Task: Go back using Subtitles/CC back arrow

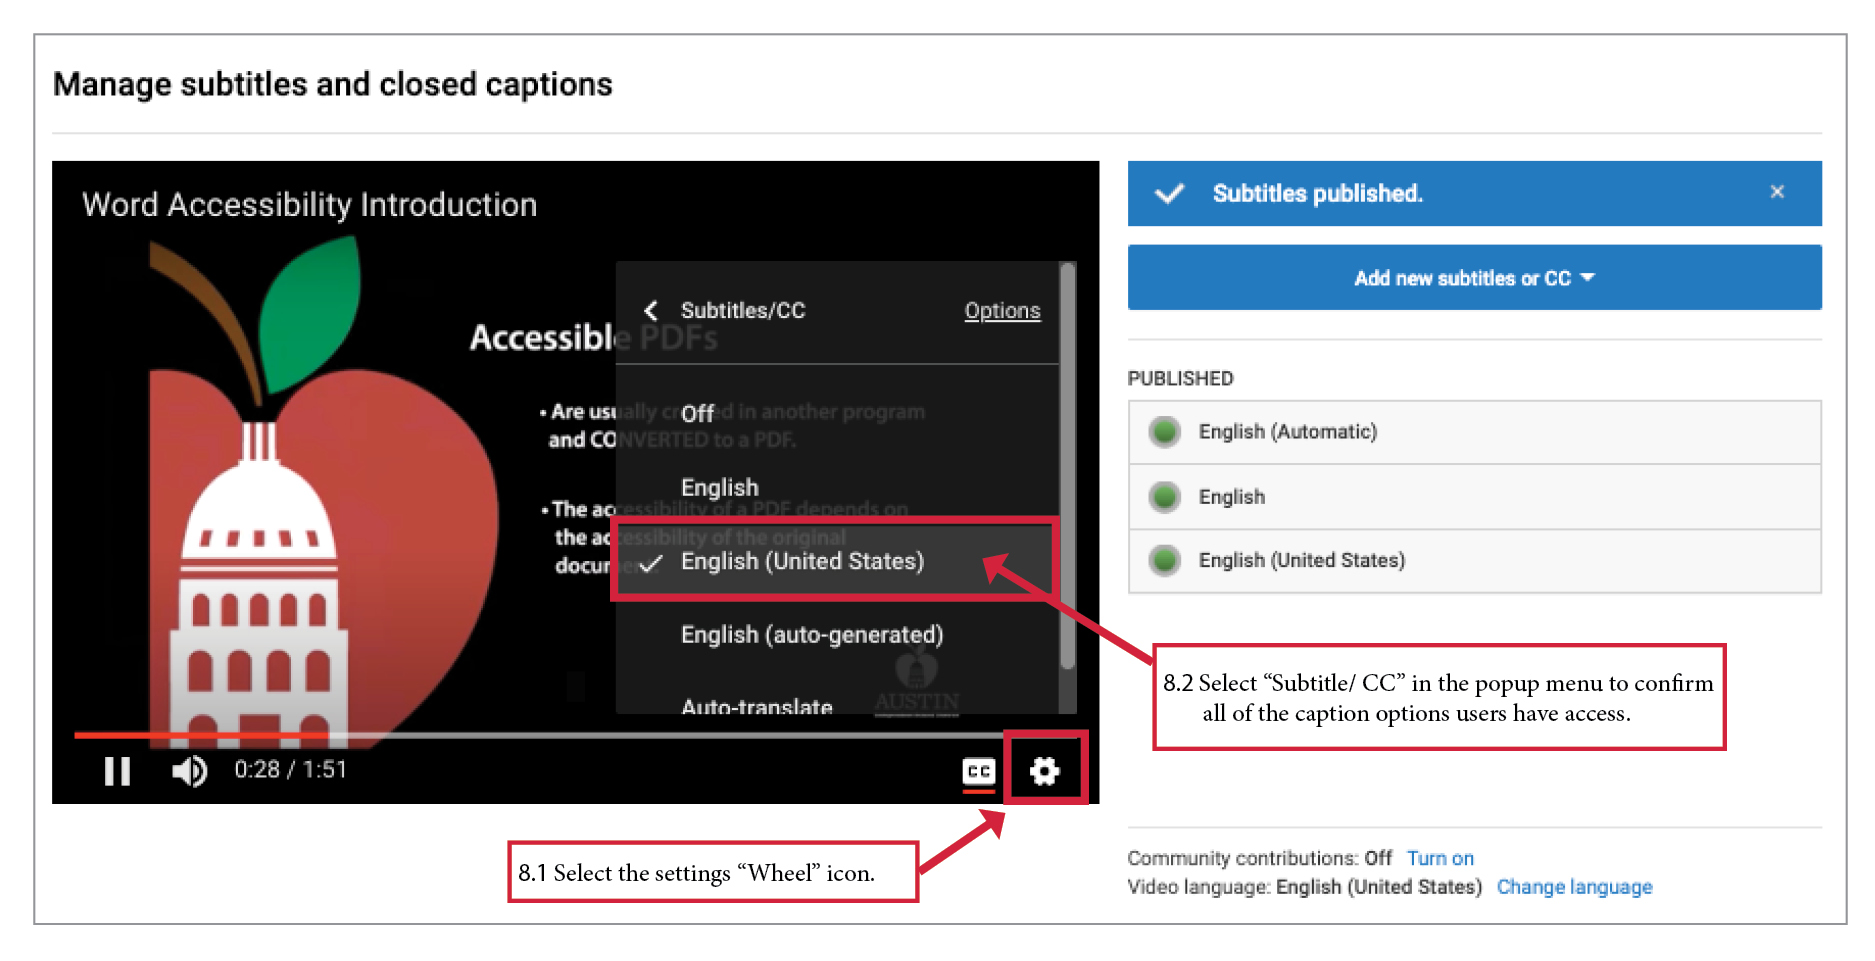Action: coord(651,311)
